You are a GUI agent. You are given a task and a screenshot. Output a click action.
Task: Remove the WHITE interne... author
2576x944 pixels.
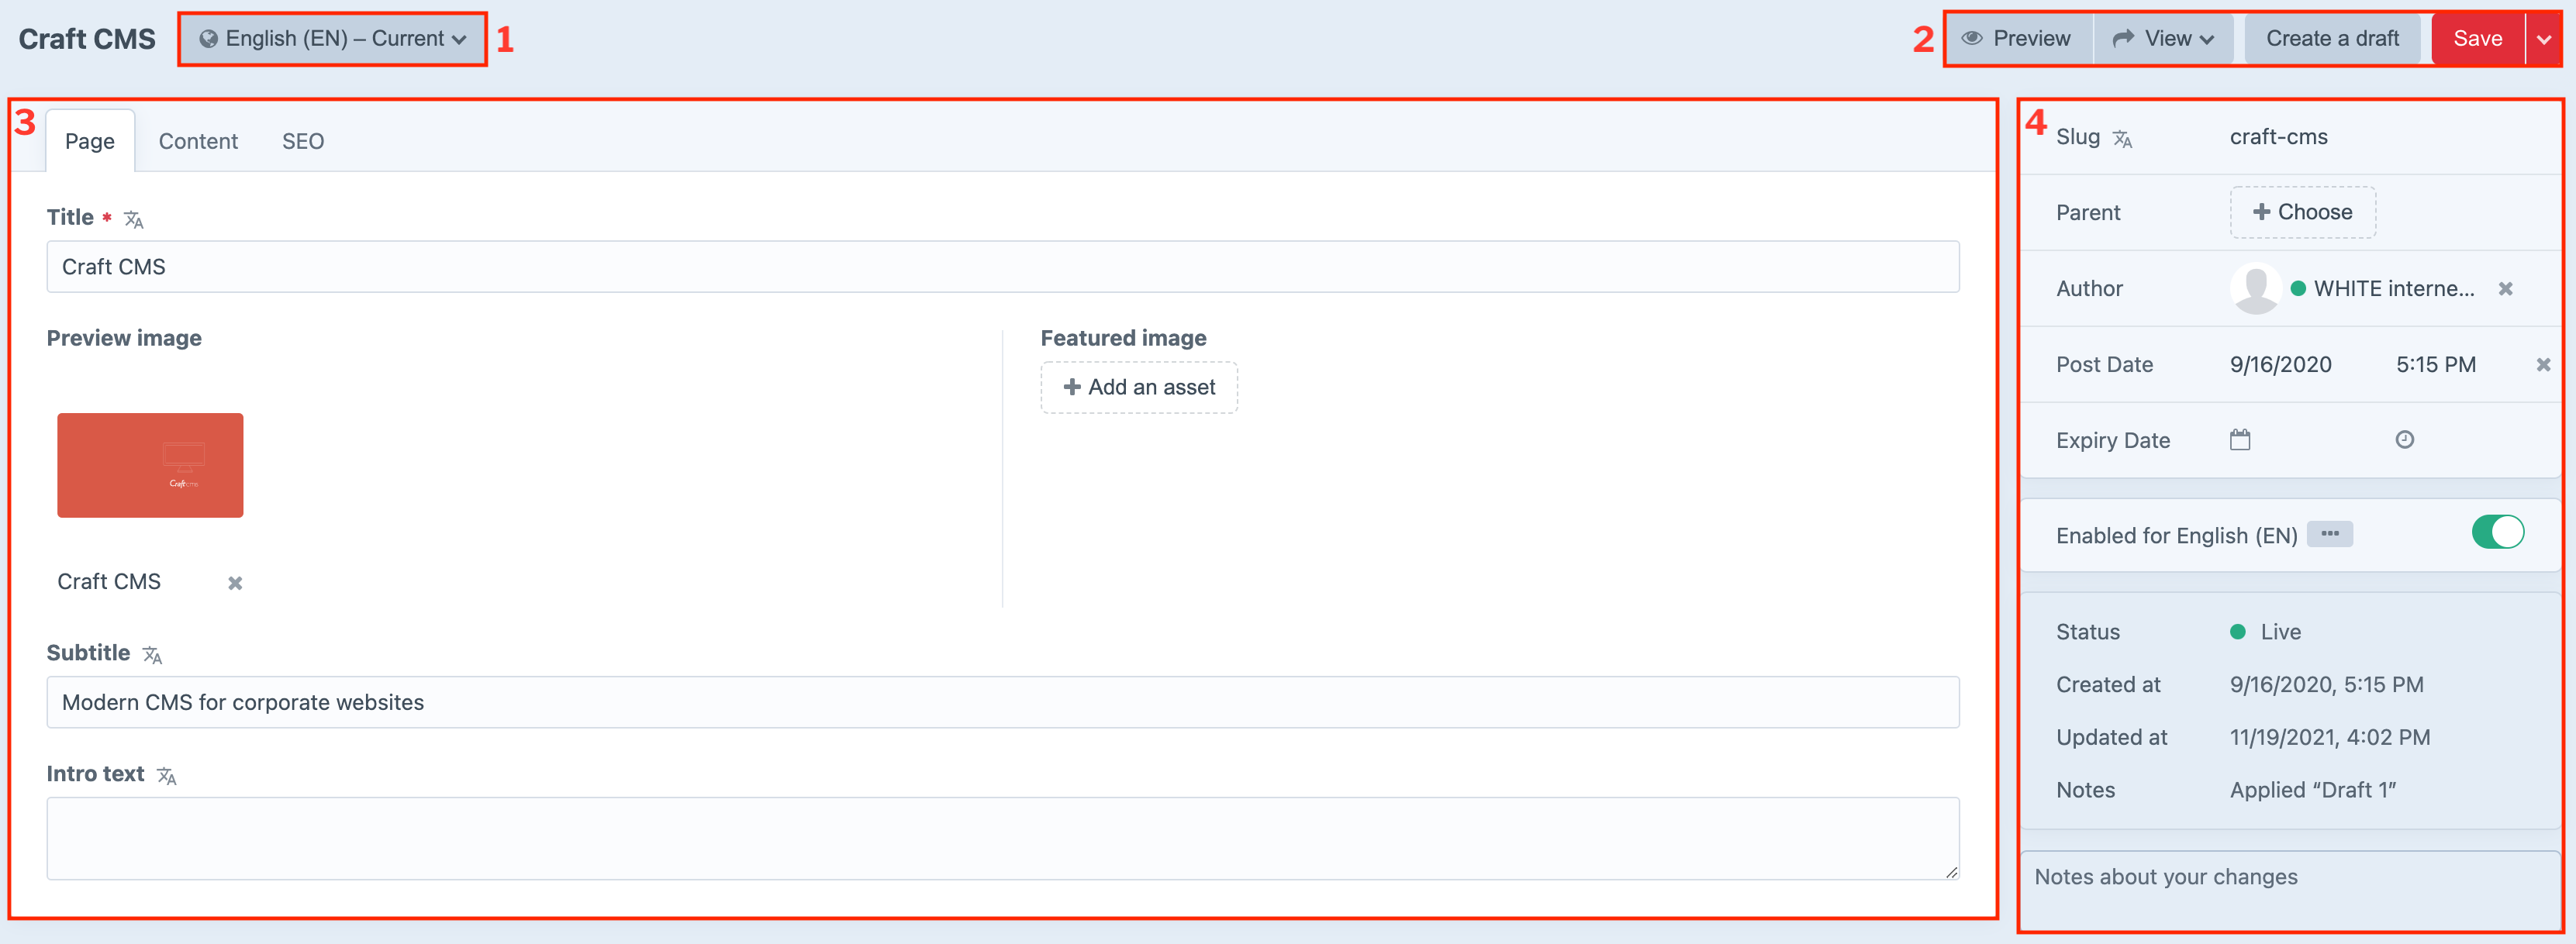tap(2505, 289)
